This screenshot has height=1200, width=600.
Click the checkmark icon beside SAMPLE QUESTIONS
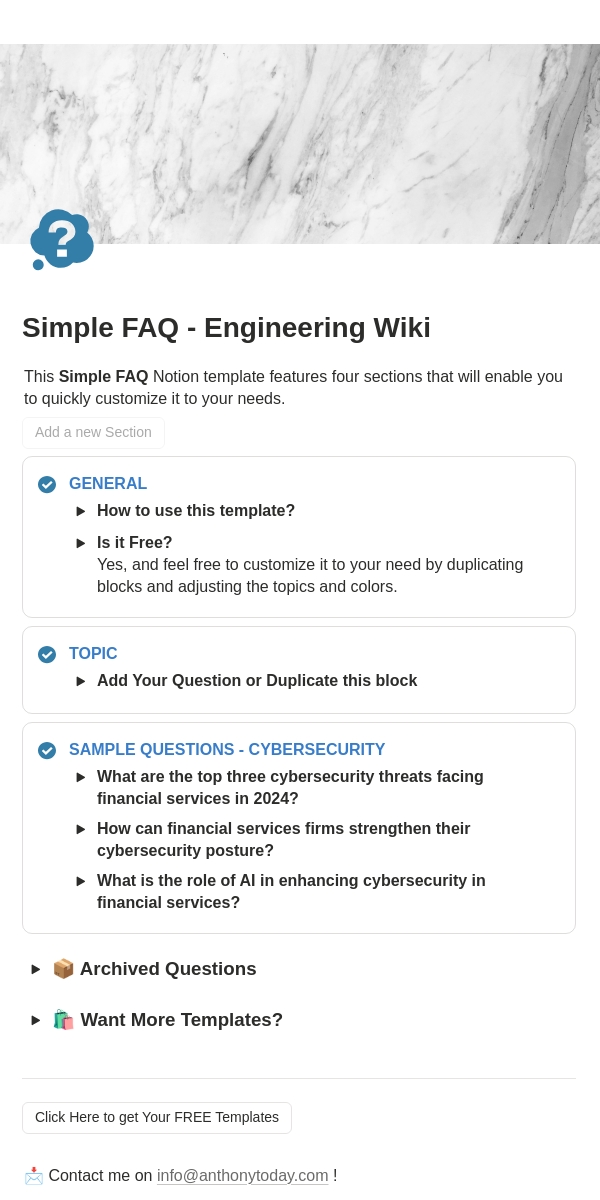click(x=47, y=750)
